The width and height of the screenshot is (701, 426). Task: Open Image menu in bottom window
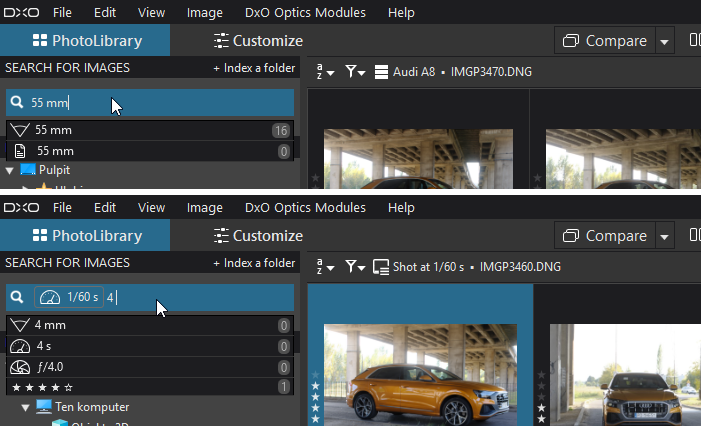[204, 207]
